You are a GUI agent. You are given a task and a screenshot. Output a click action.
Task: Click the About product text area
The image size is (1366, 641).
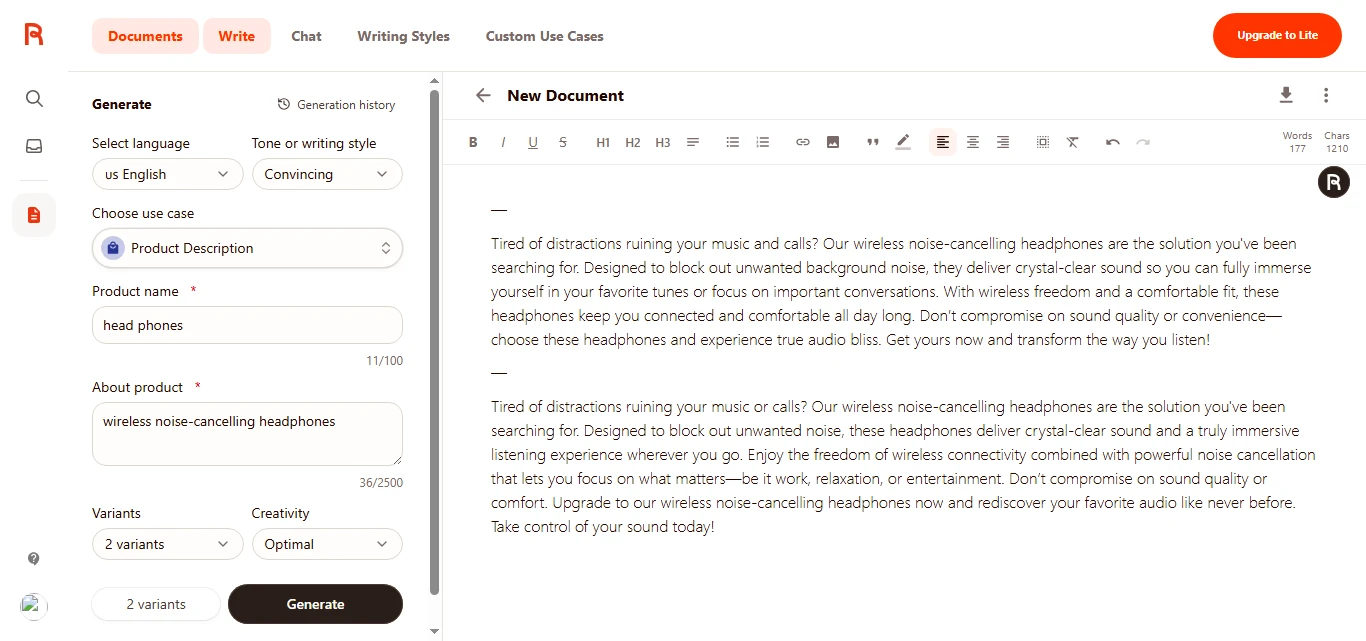pyautogui.click(x=247, y=434)
